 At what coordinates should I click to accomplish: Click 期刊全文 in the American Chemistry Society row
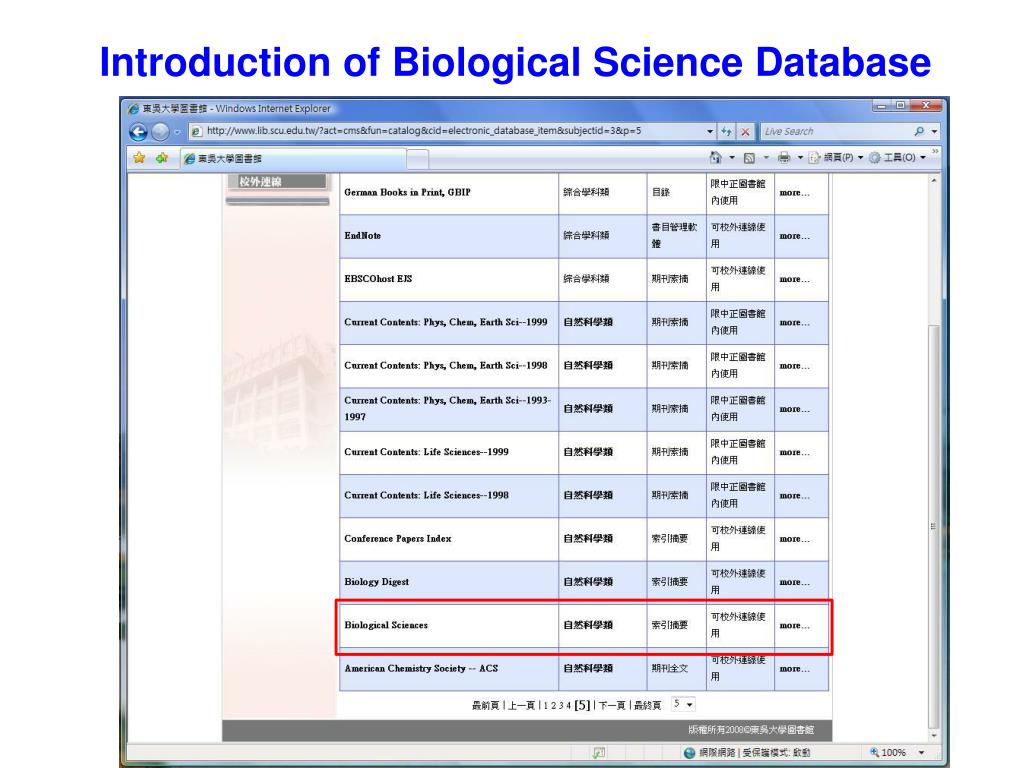point(669,669)
